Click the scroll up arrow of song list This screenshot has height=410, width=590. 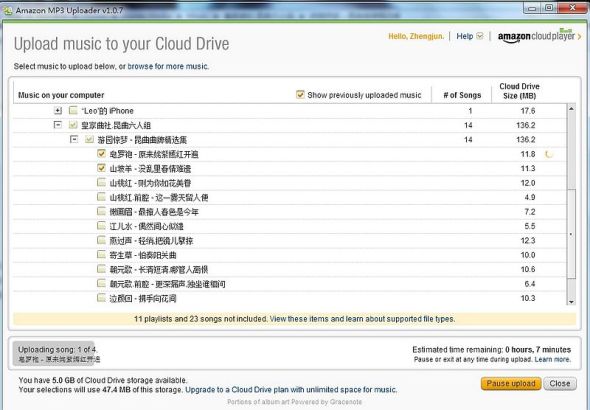click(571, 109)
